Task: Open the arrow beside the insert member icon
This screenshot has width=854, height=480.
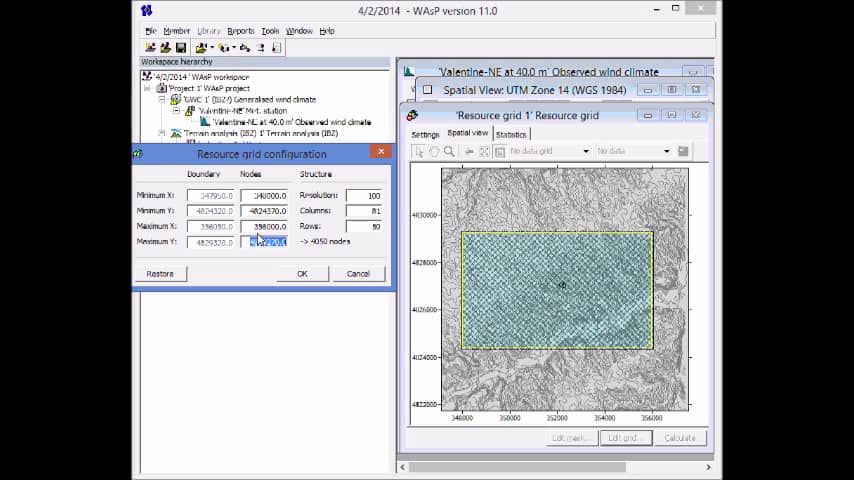Action: (234, 48)
